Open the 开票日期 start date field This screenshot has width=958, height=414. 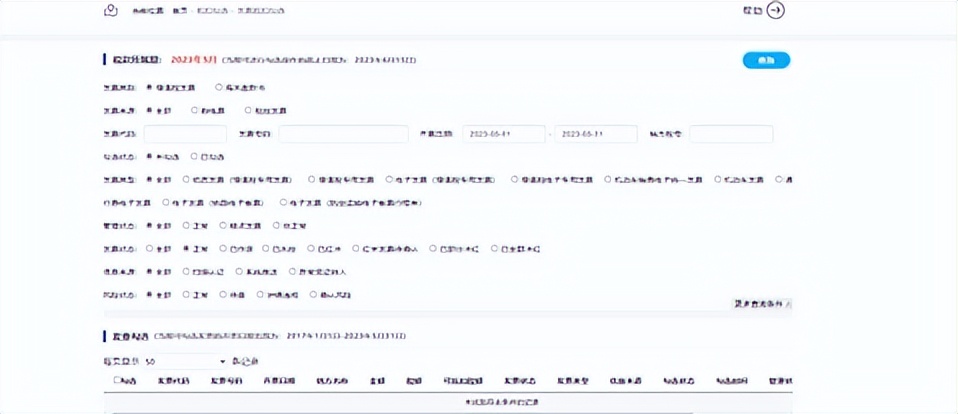pos(504,134)
